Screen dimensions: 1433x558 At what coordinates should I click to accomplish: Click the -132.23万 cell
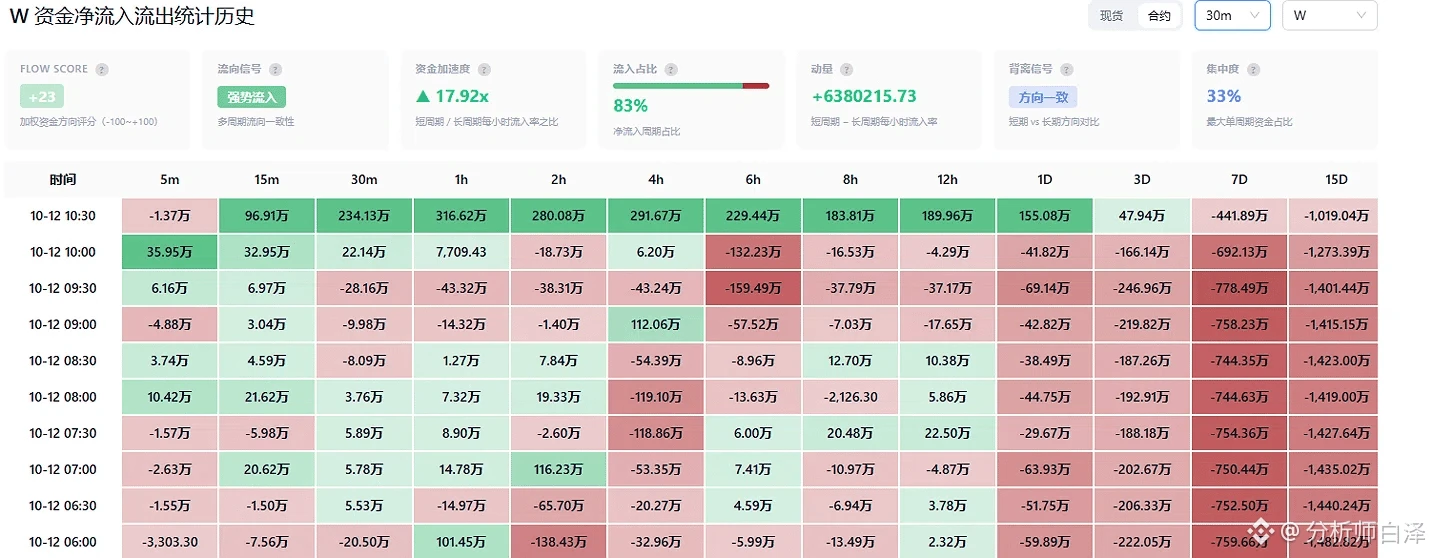(753, 252)
